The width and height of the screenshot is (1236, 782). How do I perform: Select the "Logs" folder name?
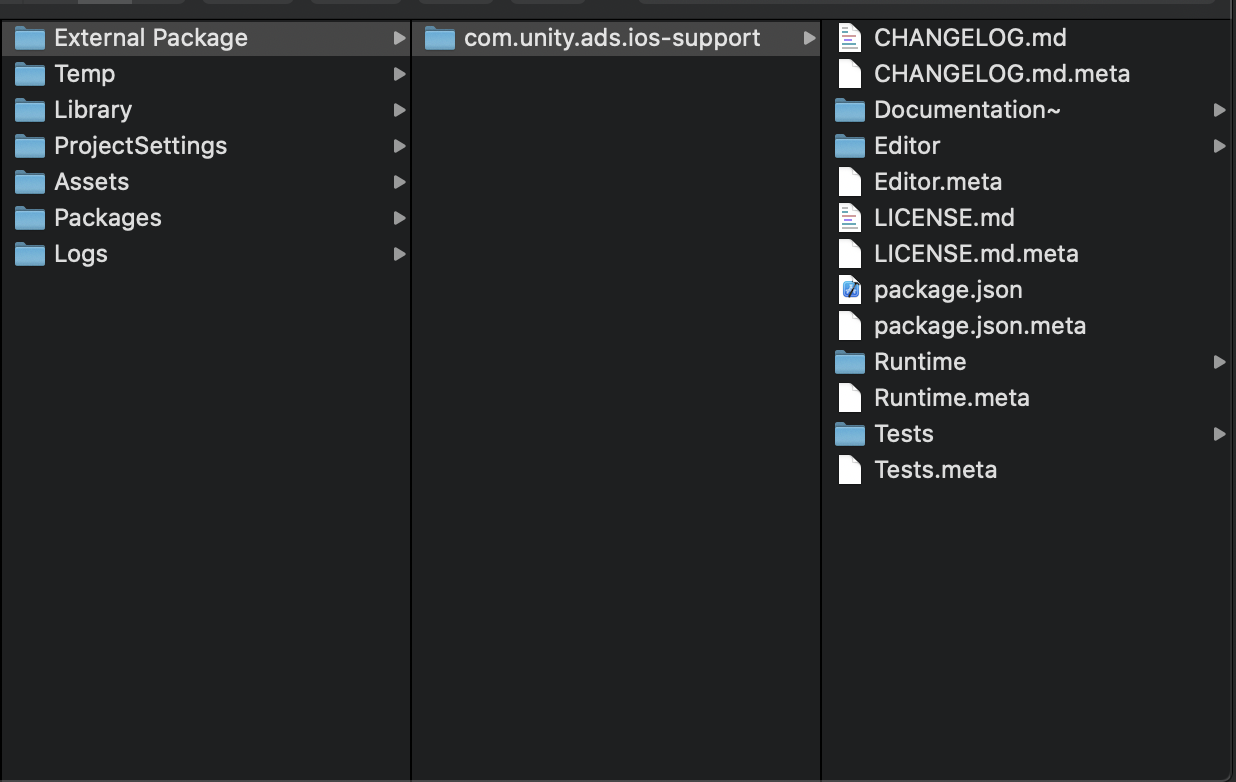coord(81,254)
